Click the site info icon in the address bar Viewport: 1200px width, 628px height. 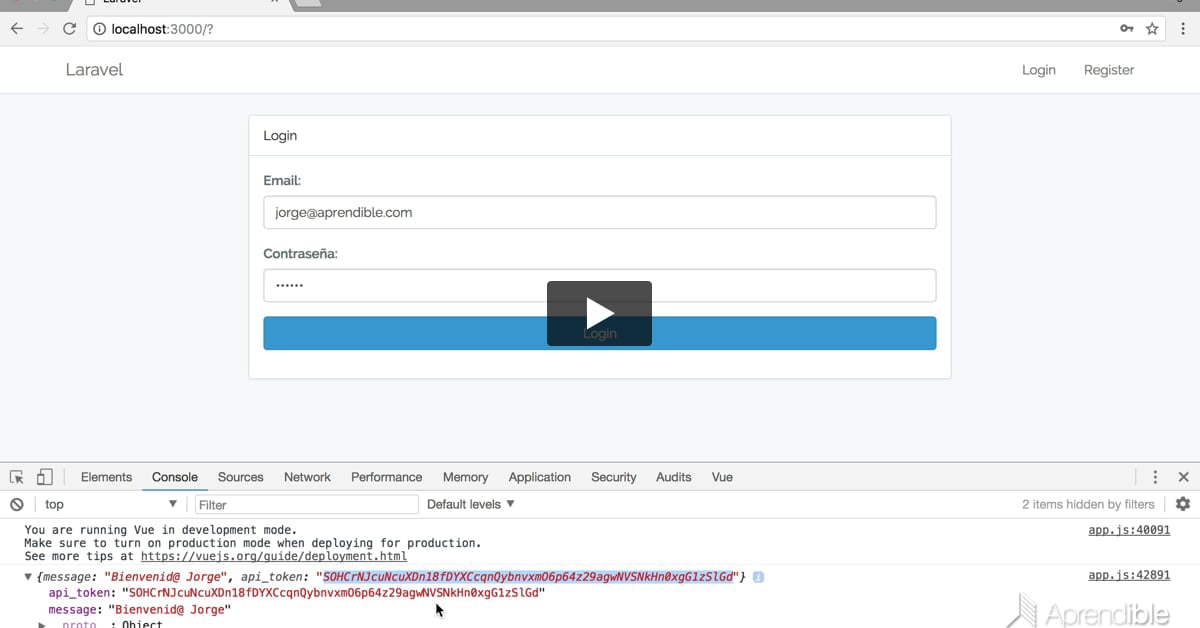(x=99, y=29)
